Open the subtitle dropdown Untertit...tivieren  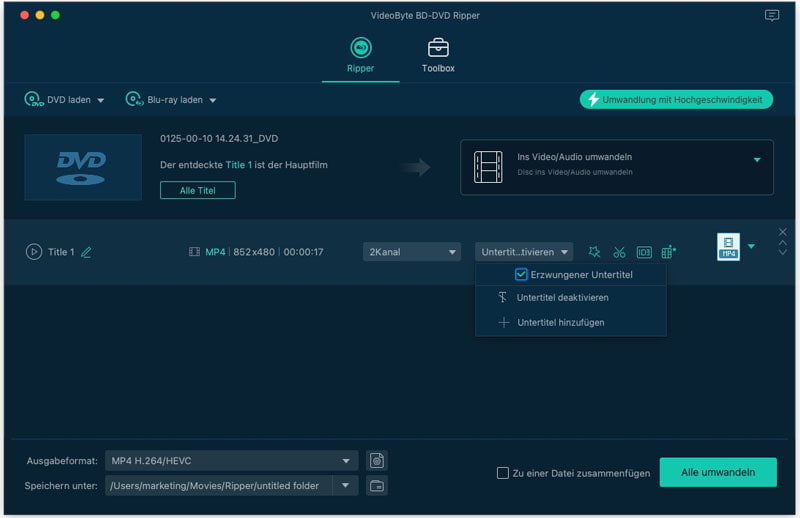pos(524,252)
